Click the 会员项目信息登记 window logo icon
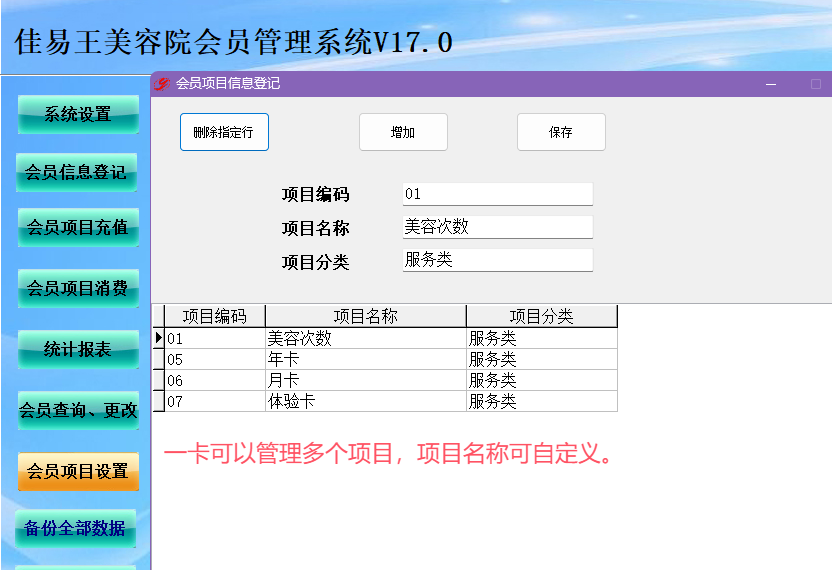 click(x=162, y=84)
